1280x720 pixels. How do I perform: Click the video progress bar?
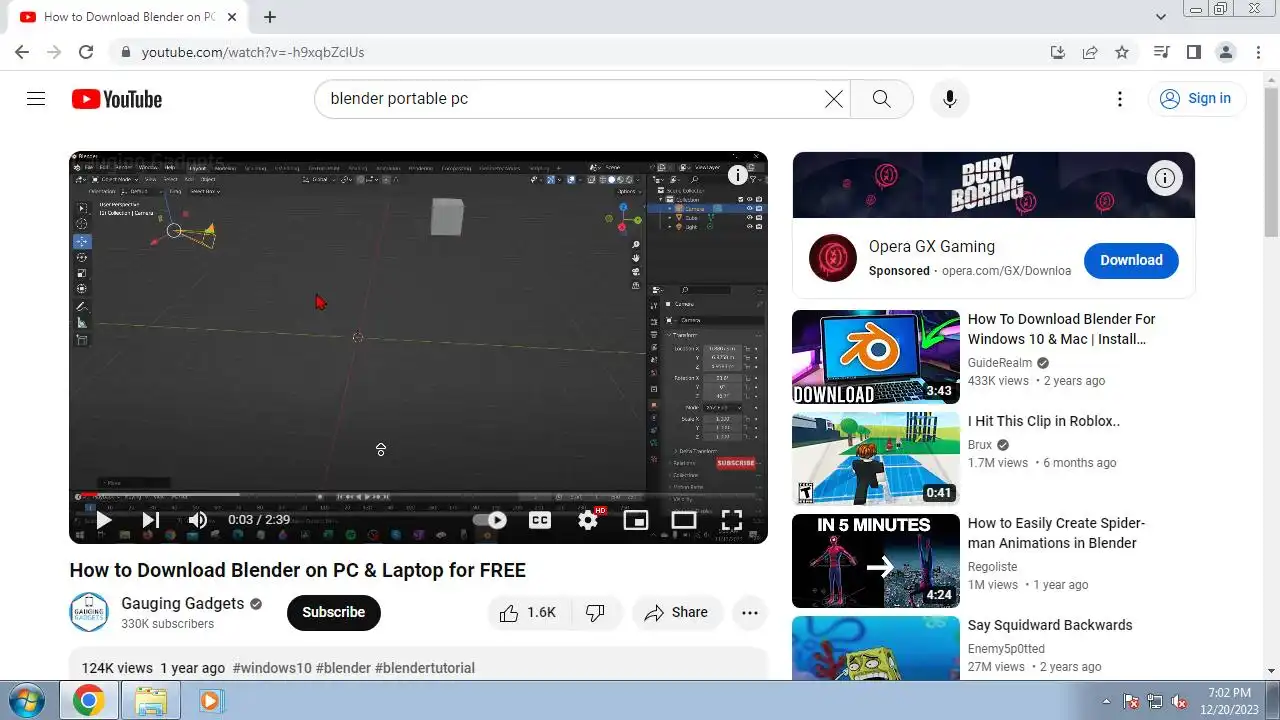[418, 495]
